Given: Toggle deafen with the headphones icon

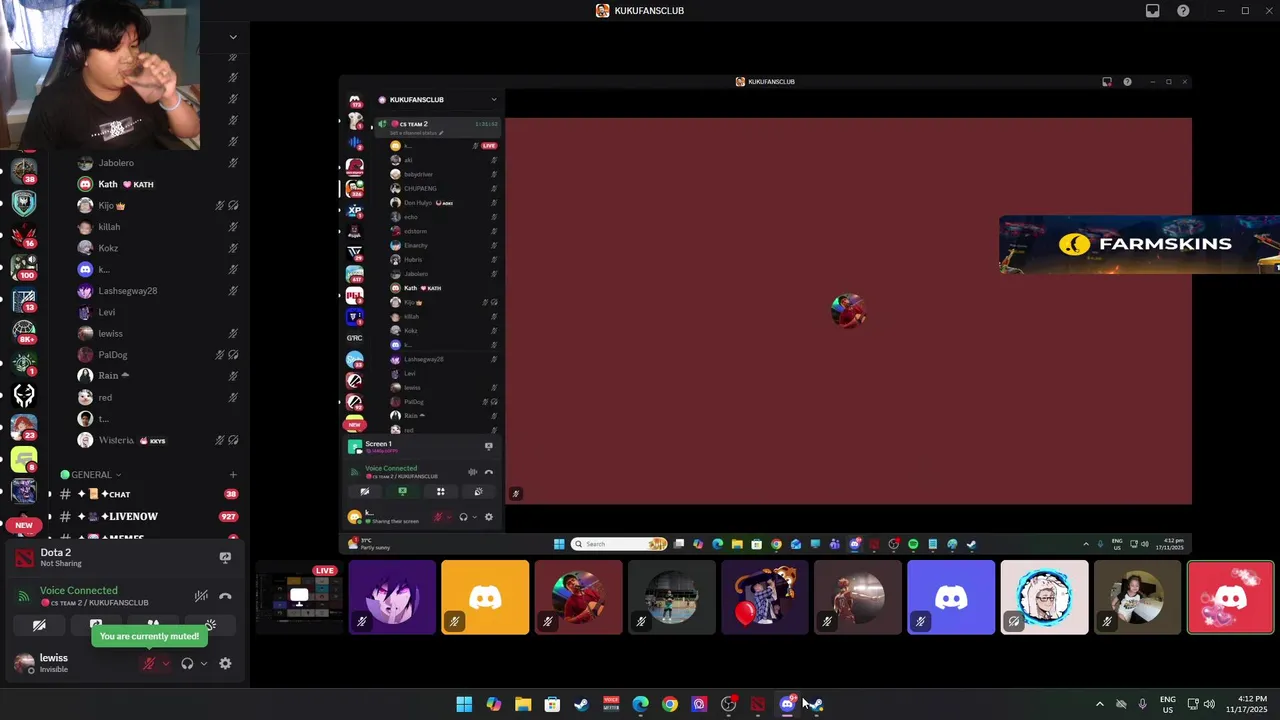Looking at the screenshot, I should click(187, 663).
